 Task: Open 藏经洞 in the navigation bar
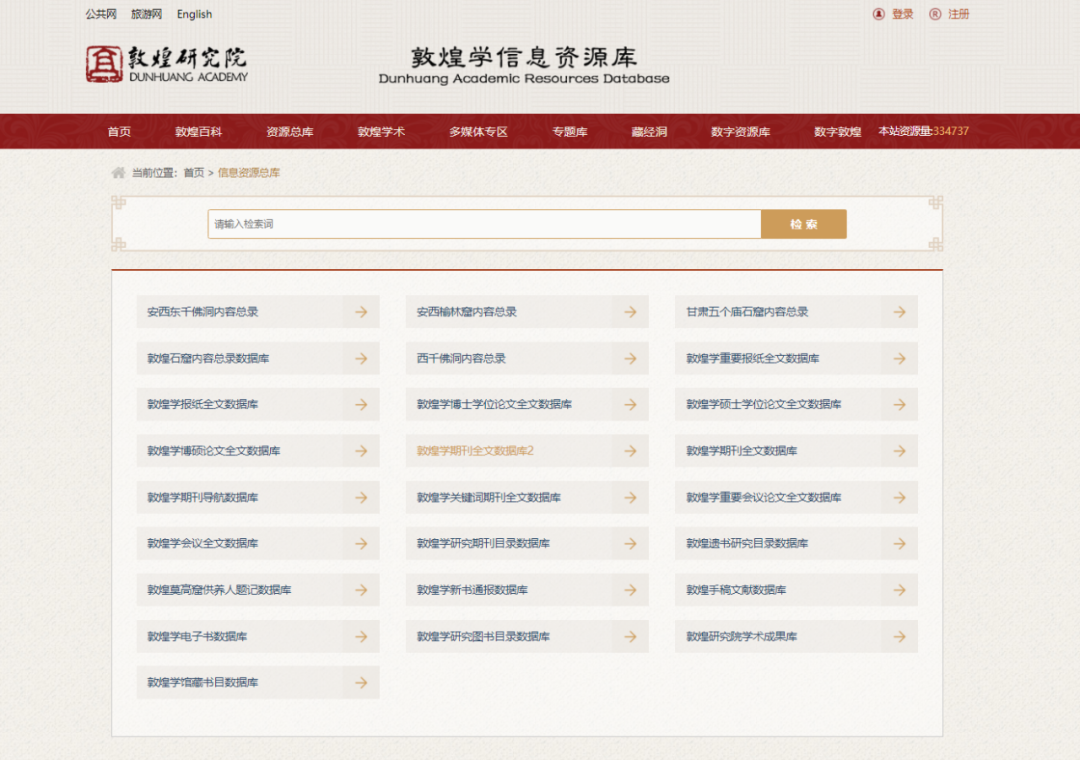pyautogui.click(x=650, y=132)
